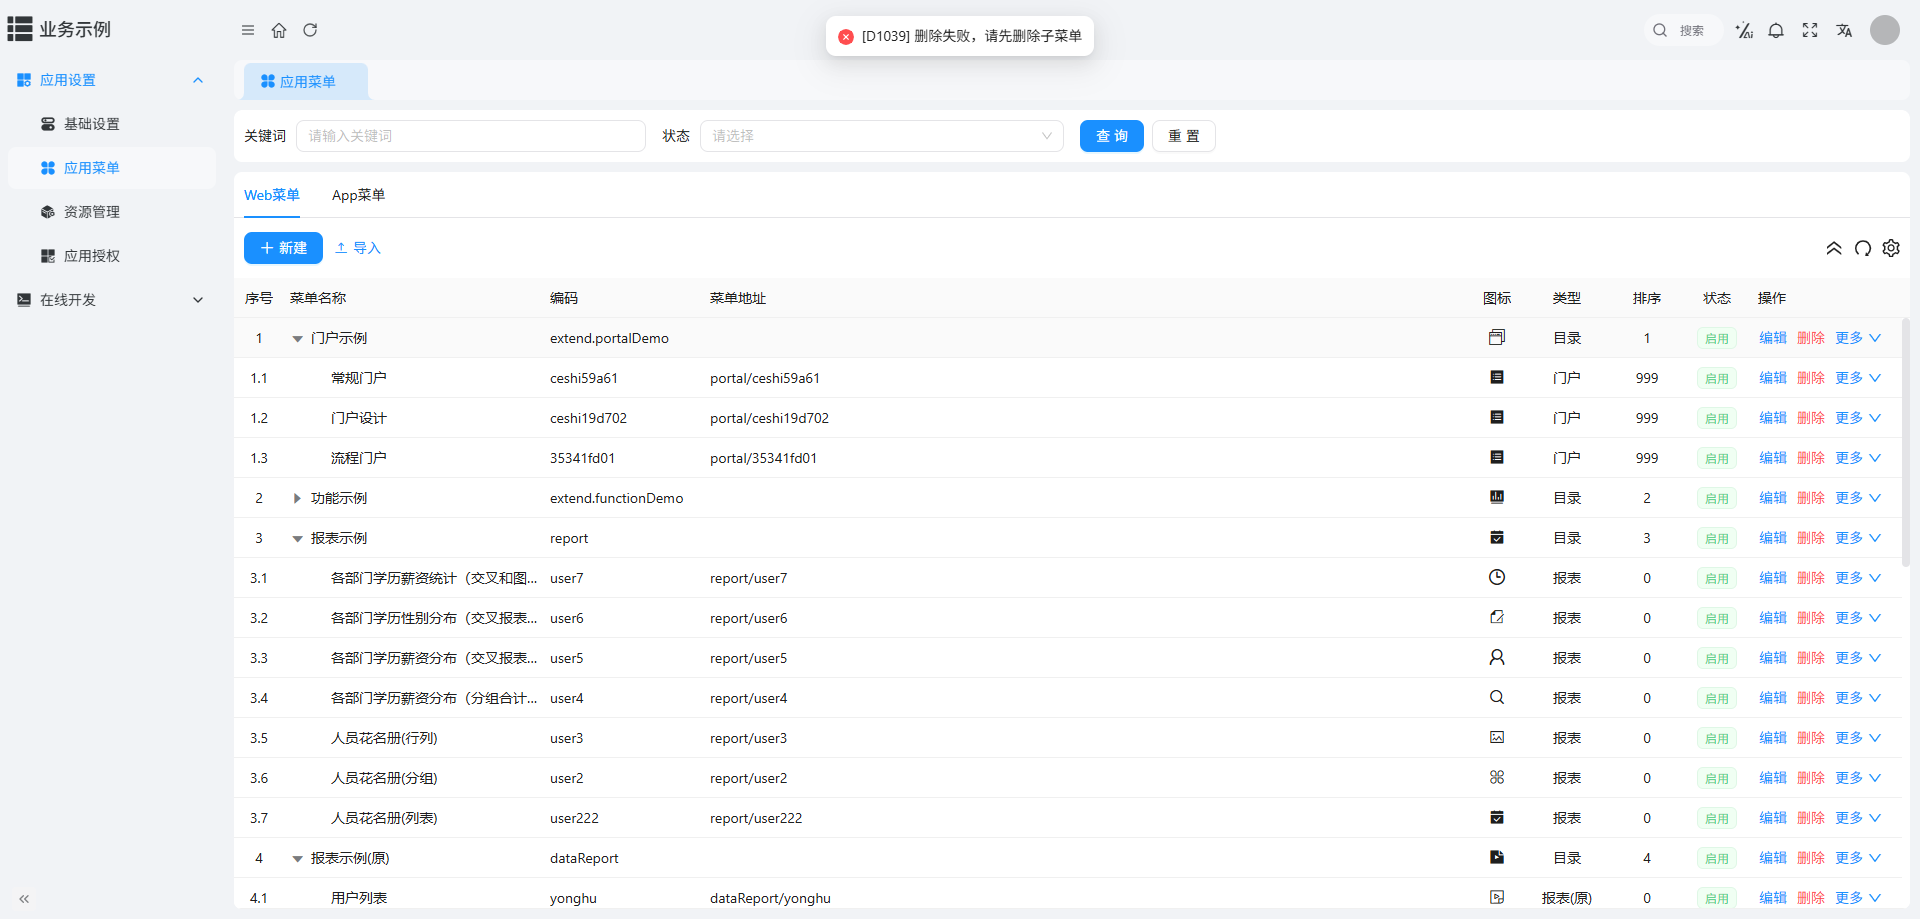Click the 新建 create button

283,248
